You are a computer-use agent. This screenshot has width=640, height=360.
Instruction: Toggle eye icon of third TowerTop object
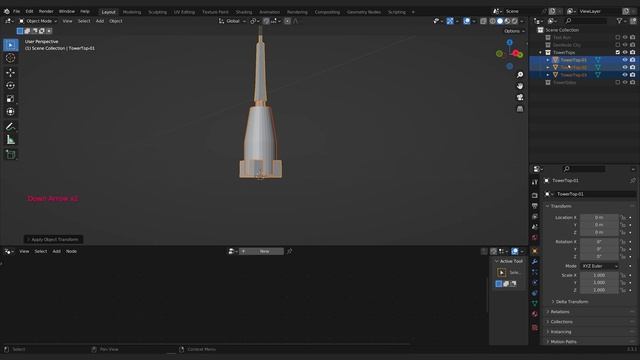pyautogui.click(x=625, y=75)
